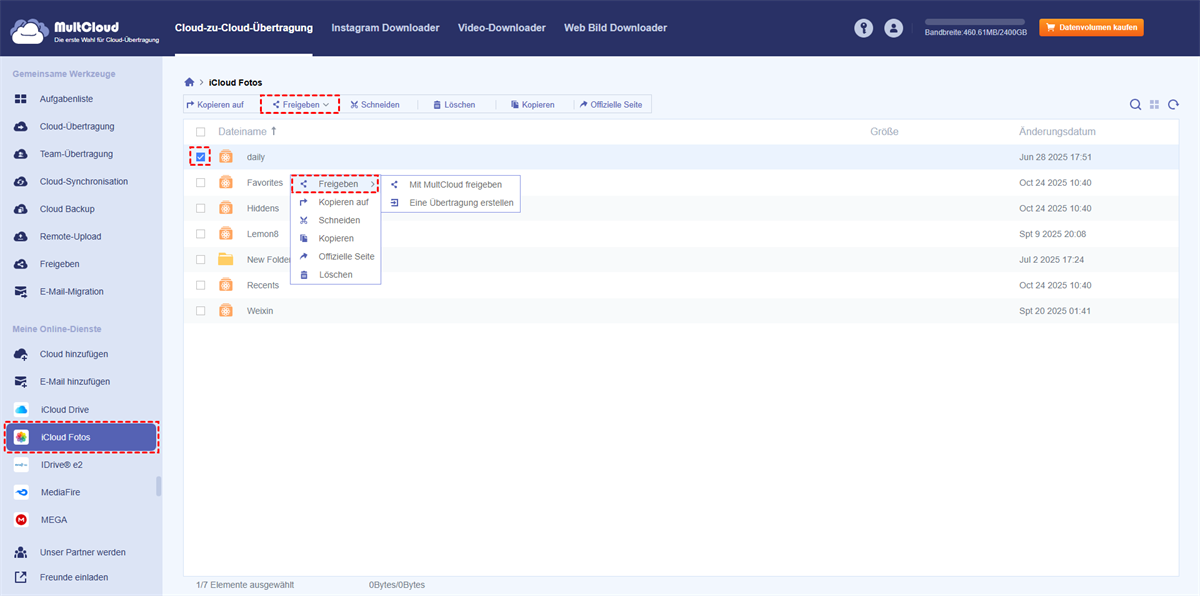Image resolution: width=1200 pixels, height=596 pixels.
Task: Click Datenvolumen kaufen button
Action: pyautogui.click(x=1091, y=28)
